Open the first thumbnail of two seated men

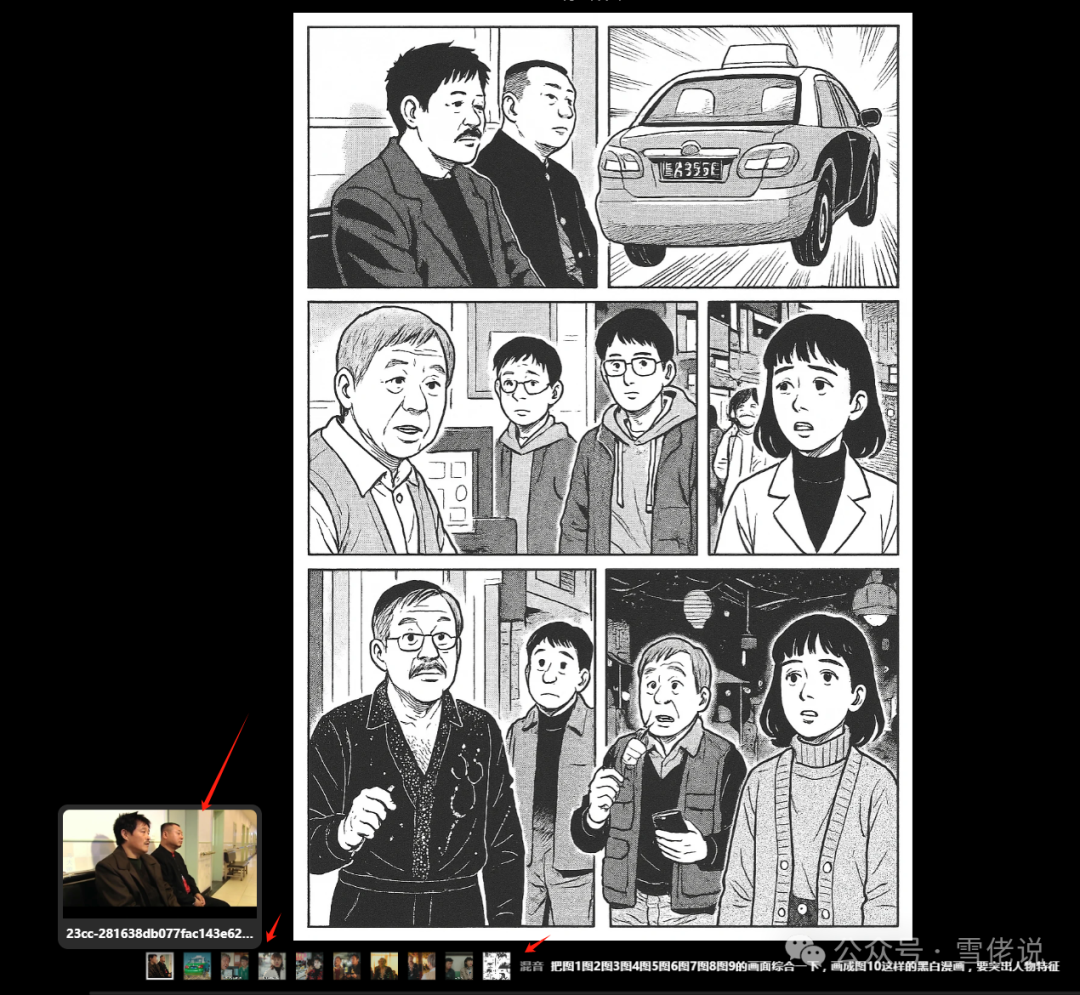[x=158, y=966]
